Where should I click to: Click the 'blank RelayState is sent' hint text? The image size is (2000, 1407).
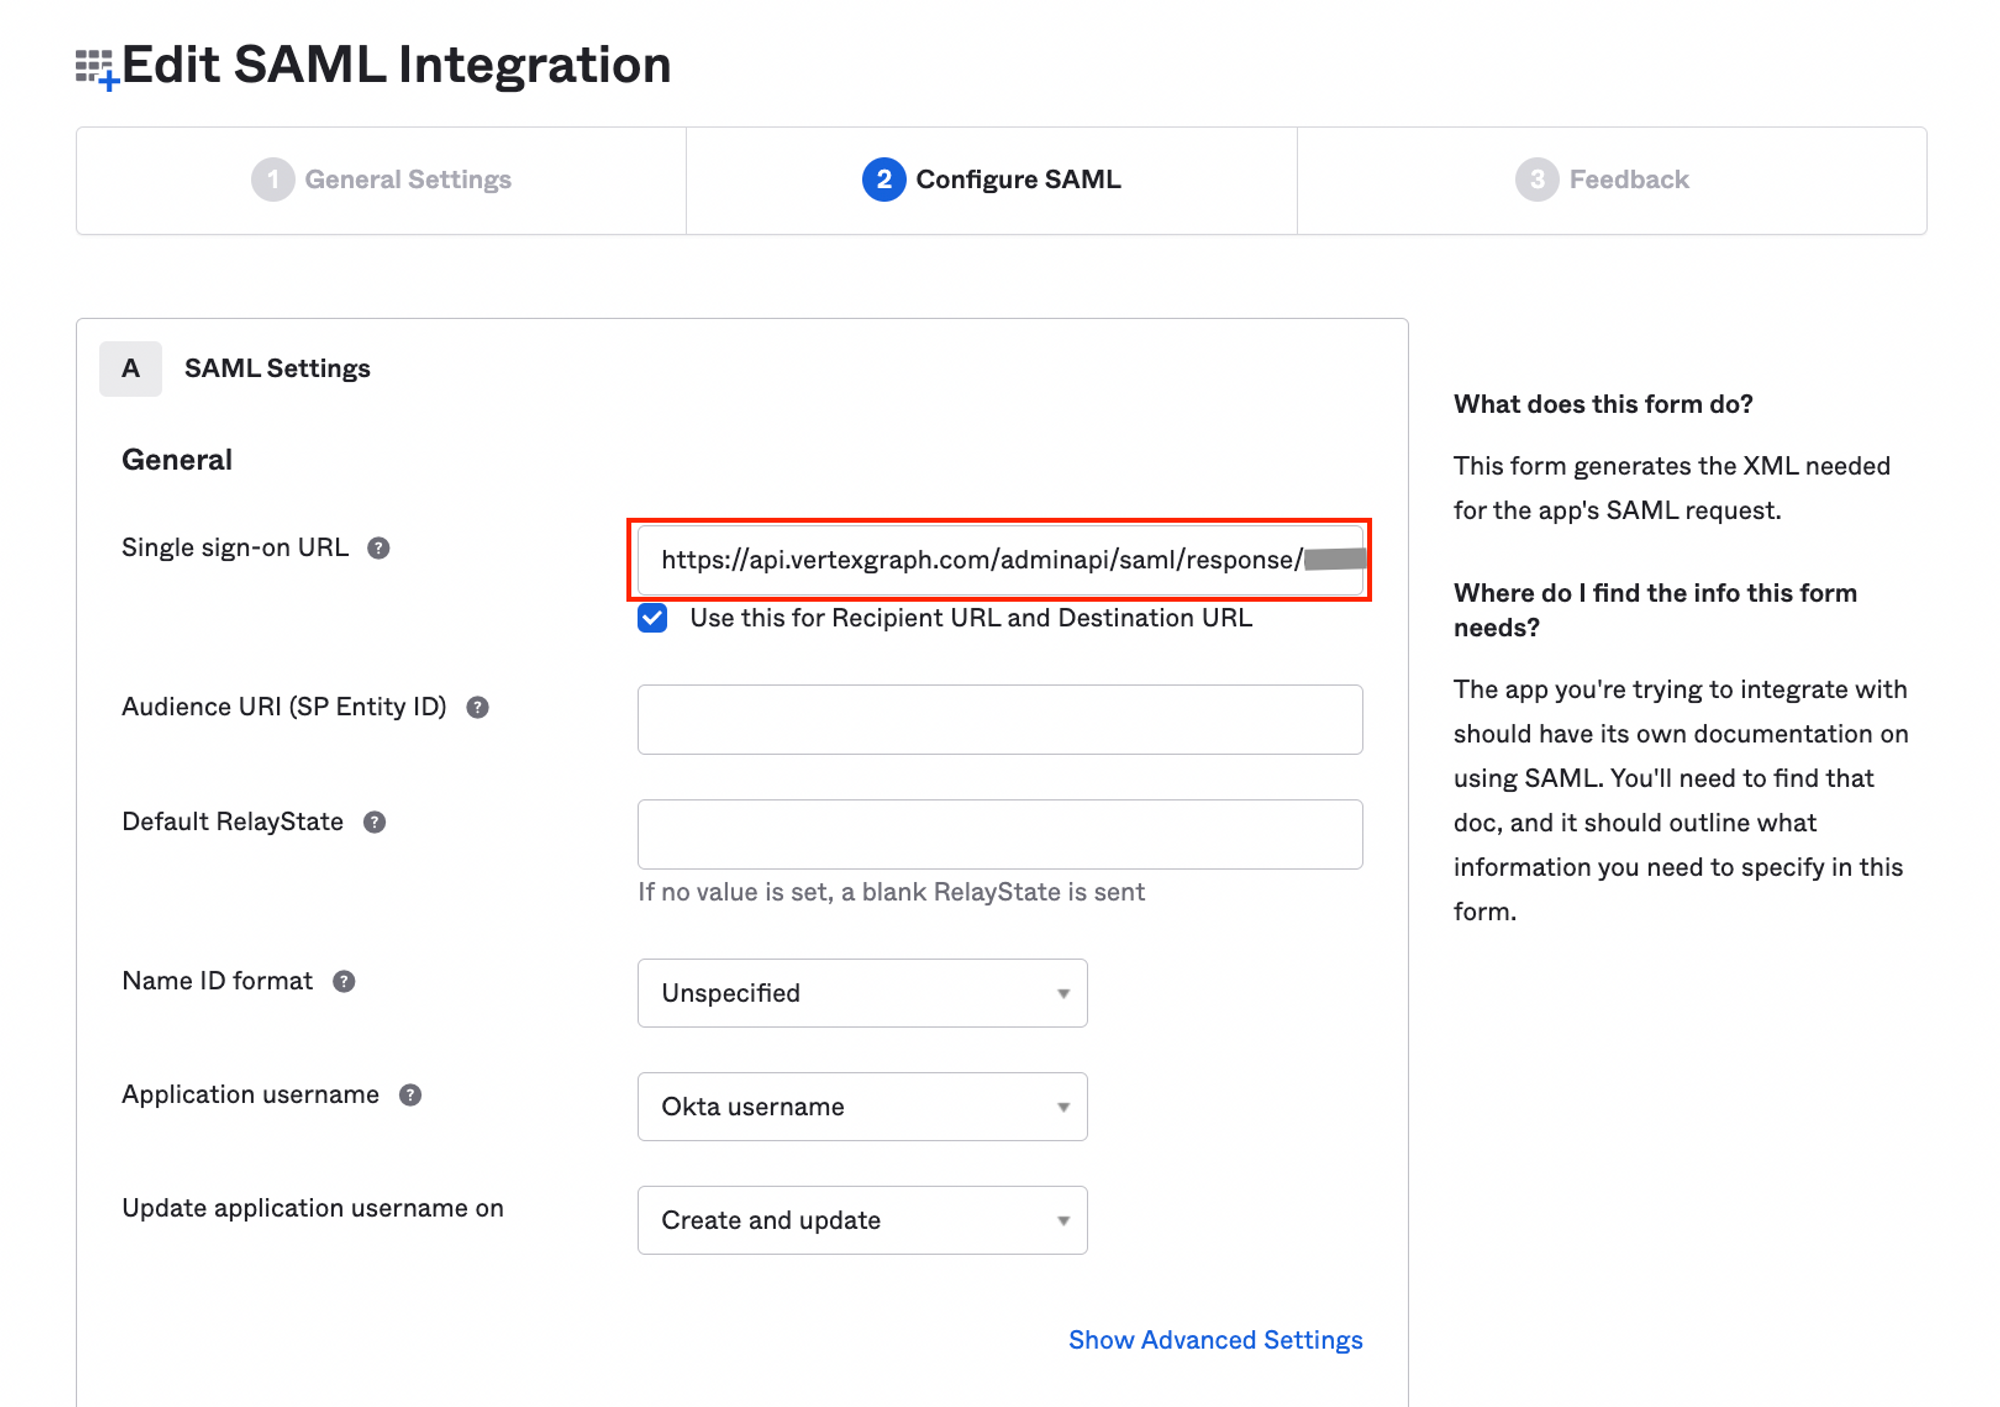891,892
